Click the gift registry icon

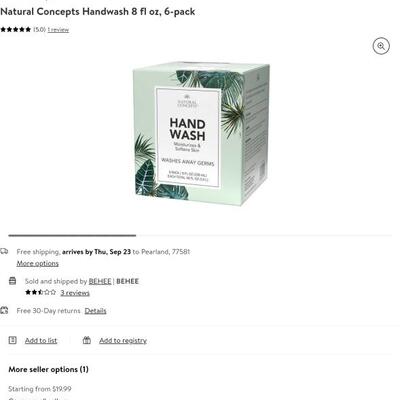[x=87, y=340]
